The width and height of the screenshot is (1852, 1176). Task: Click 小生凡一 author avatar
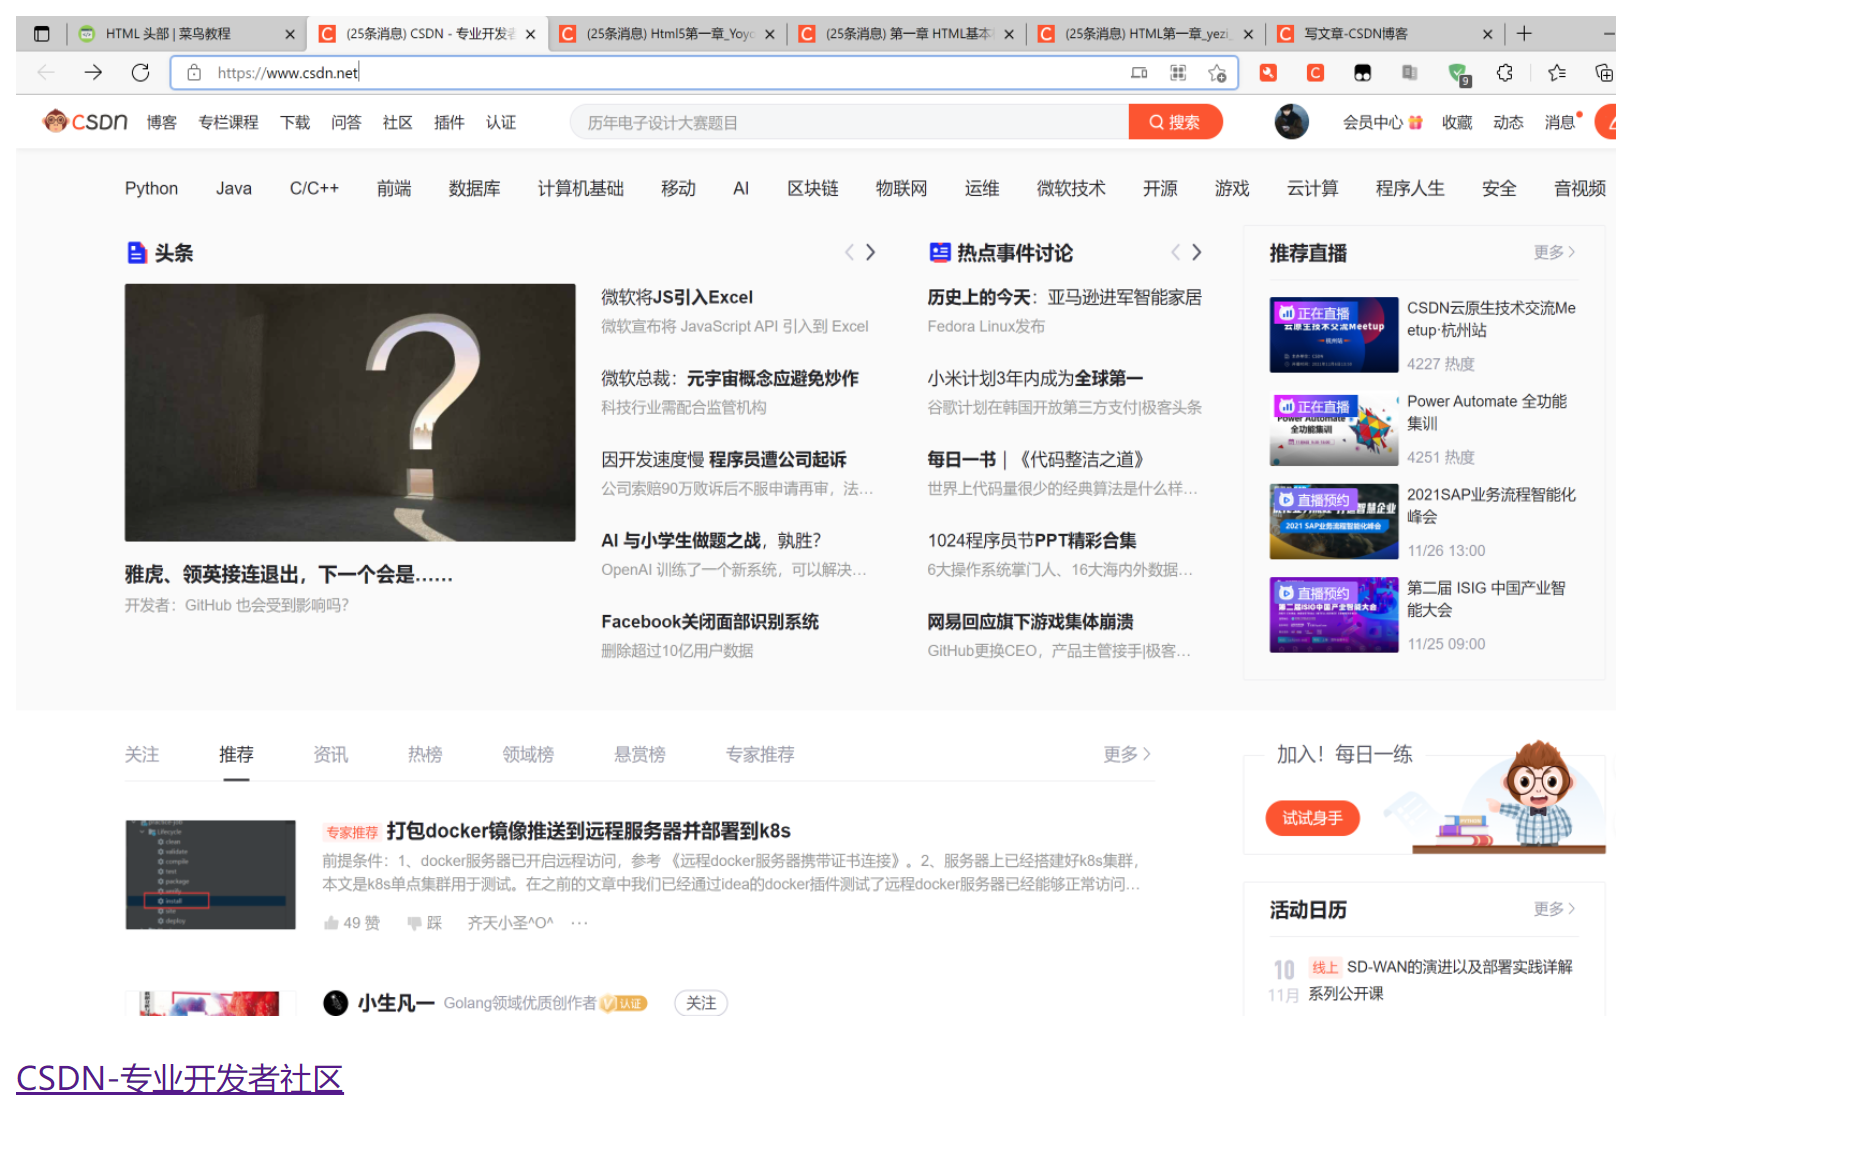click(x=336, y=1003)
